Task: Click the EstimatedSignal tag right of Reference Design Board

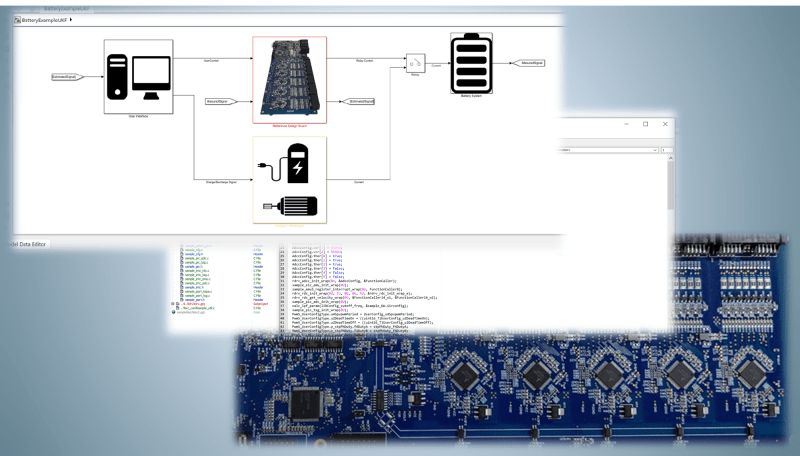Action: coord(361,101)
